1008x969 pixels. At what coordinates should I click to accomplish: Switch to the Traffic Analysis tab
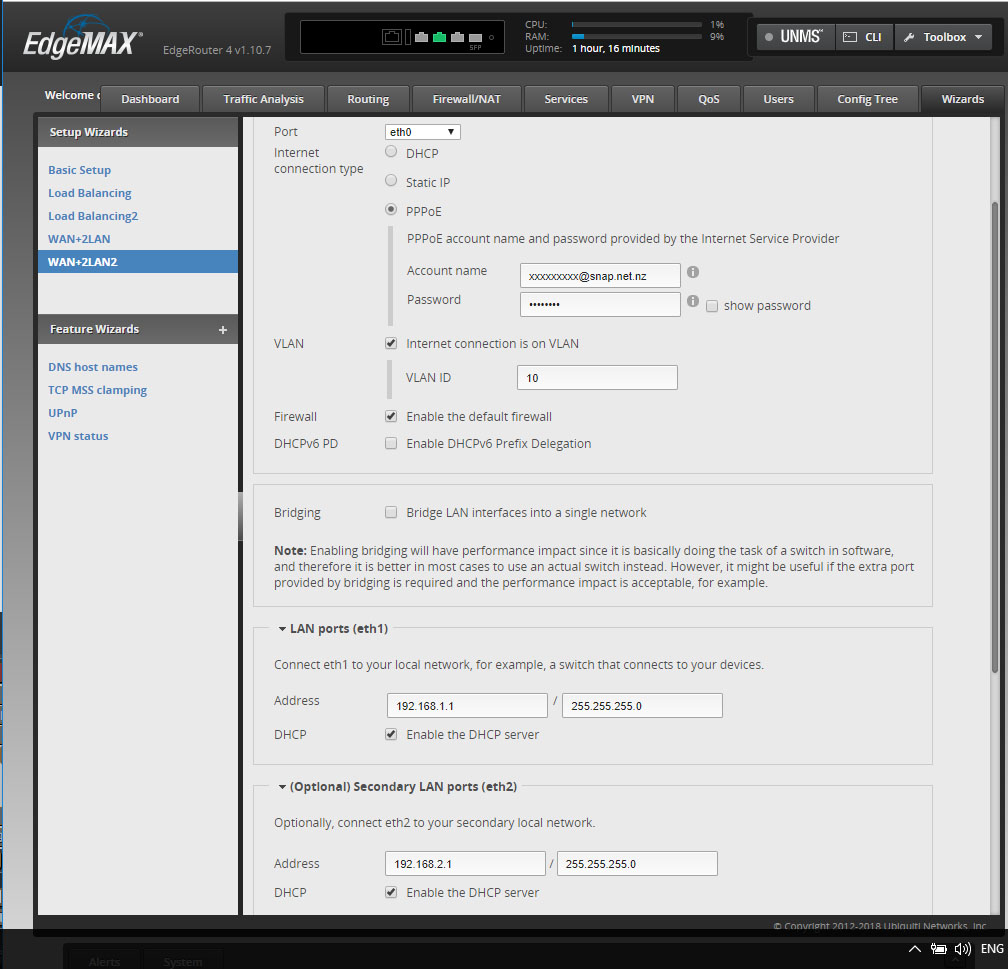(264, 99)
